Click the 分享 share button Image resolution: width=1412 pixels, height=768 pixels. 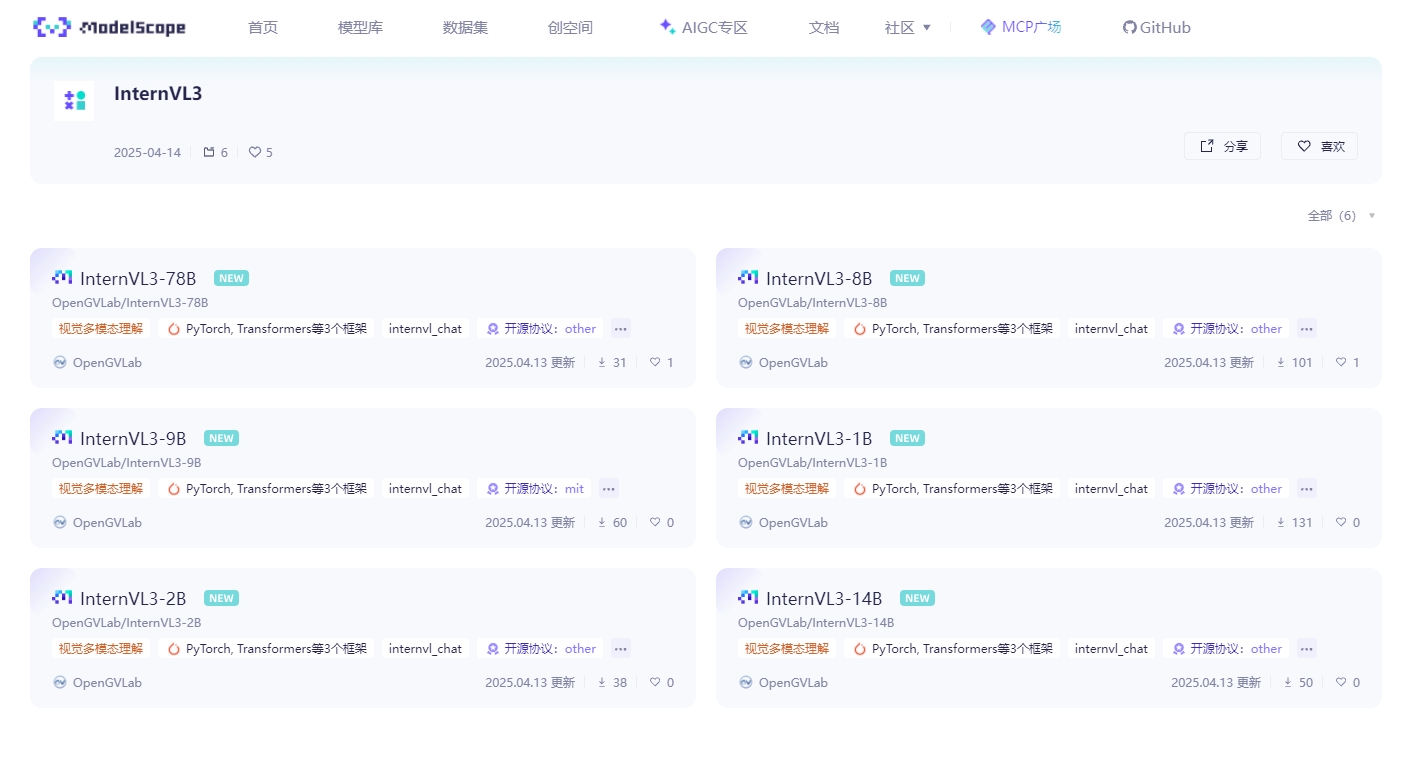[1222, 146]
